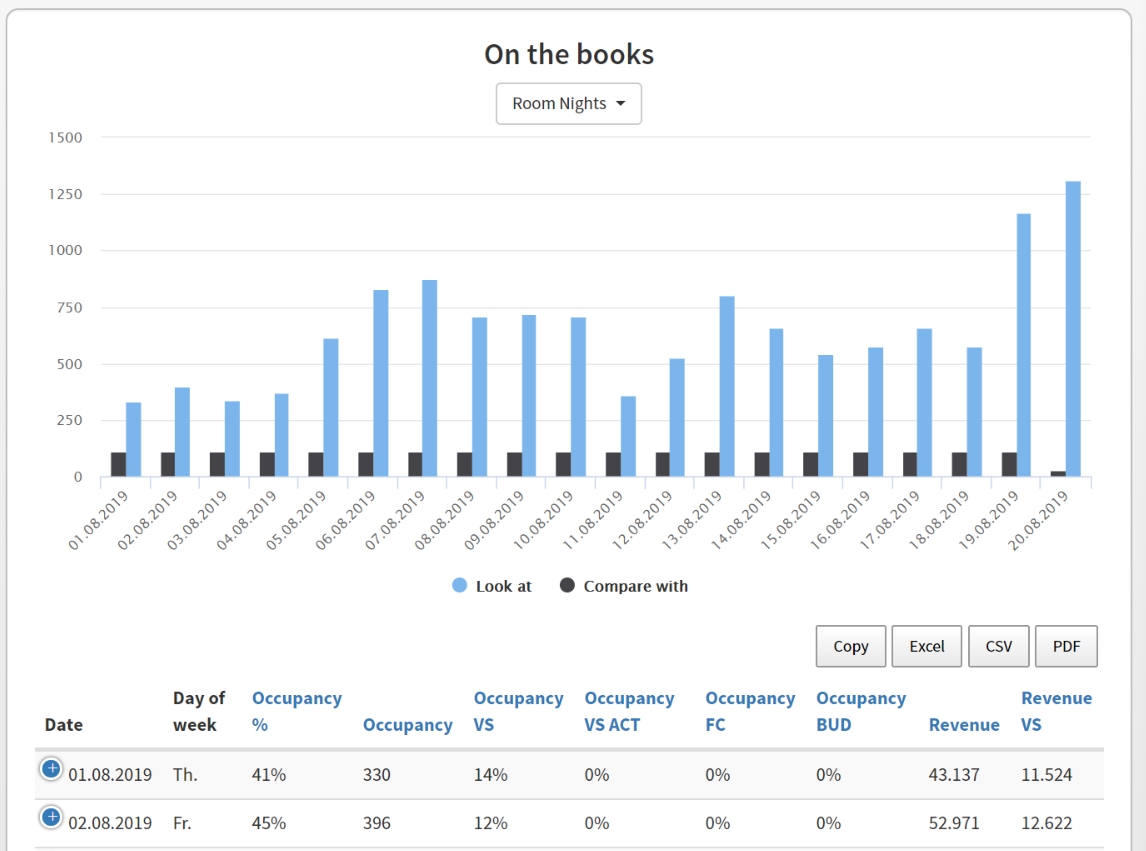This screenshot has width=1146, height=851.
Task: Export the table to Excel
Action: point(926,646)
